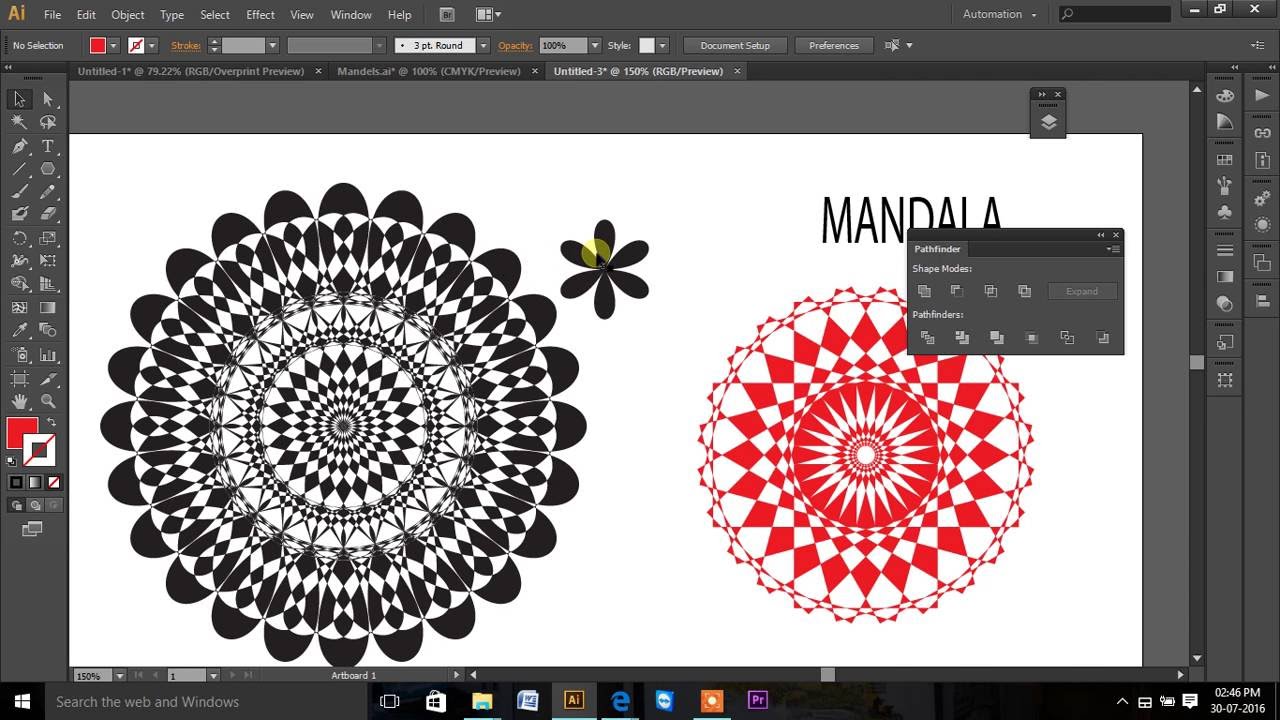The image size is (1280, 720).
Task: Select the Rotate tool
Action: pos(19,238)
